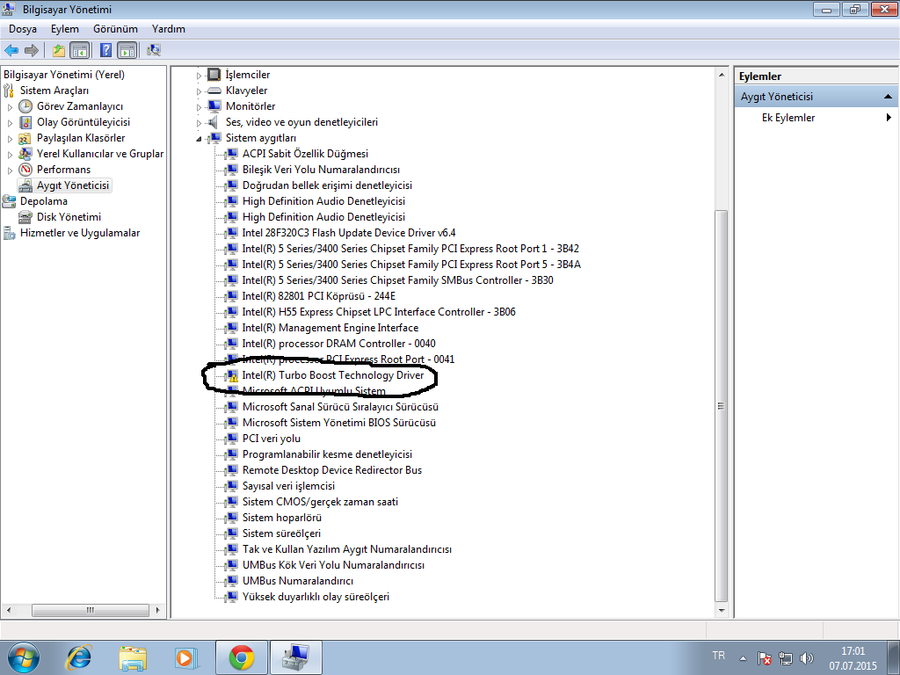Click the left pane horizontal scrollbar thumb
This screenshot has width=900, height=675.
(x=90, y=610)
